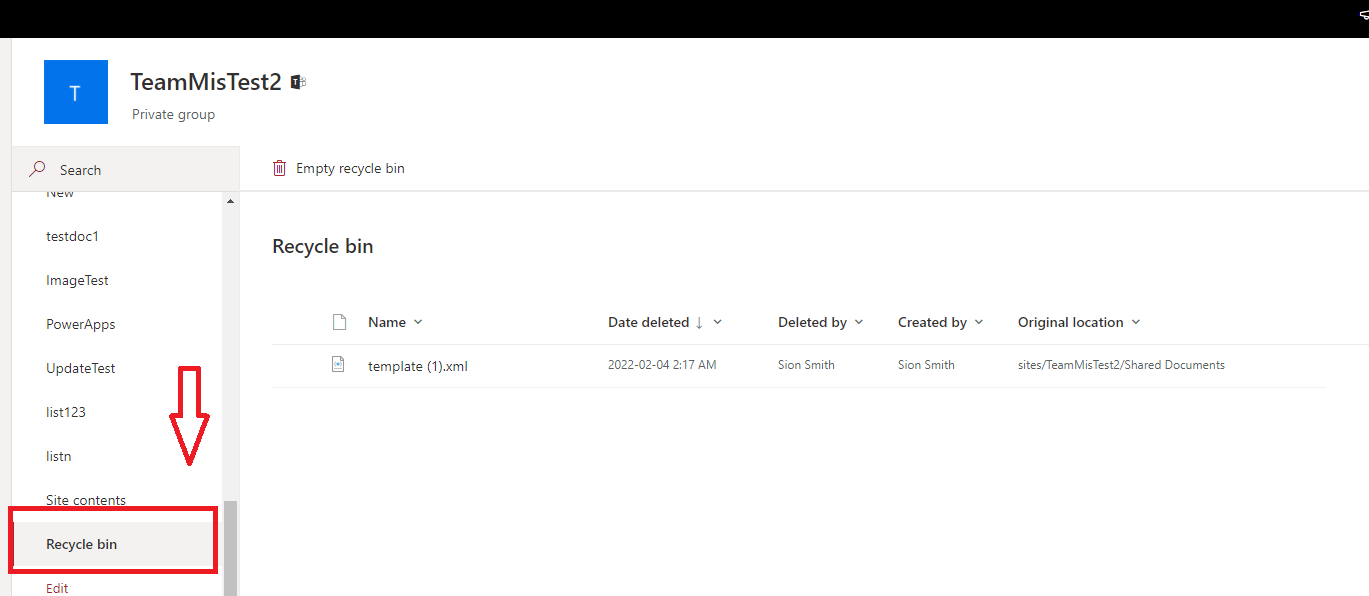Open the Deleted by filter dropdown
Screen dimensions: 1369x596
[860, 322]
